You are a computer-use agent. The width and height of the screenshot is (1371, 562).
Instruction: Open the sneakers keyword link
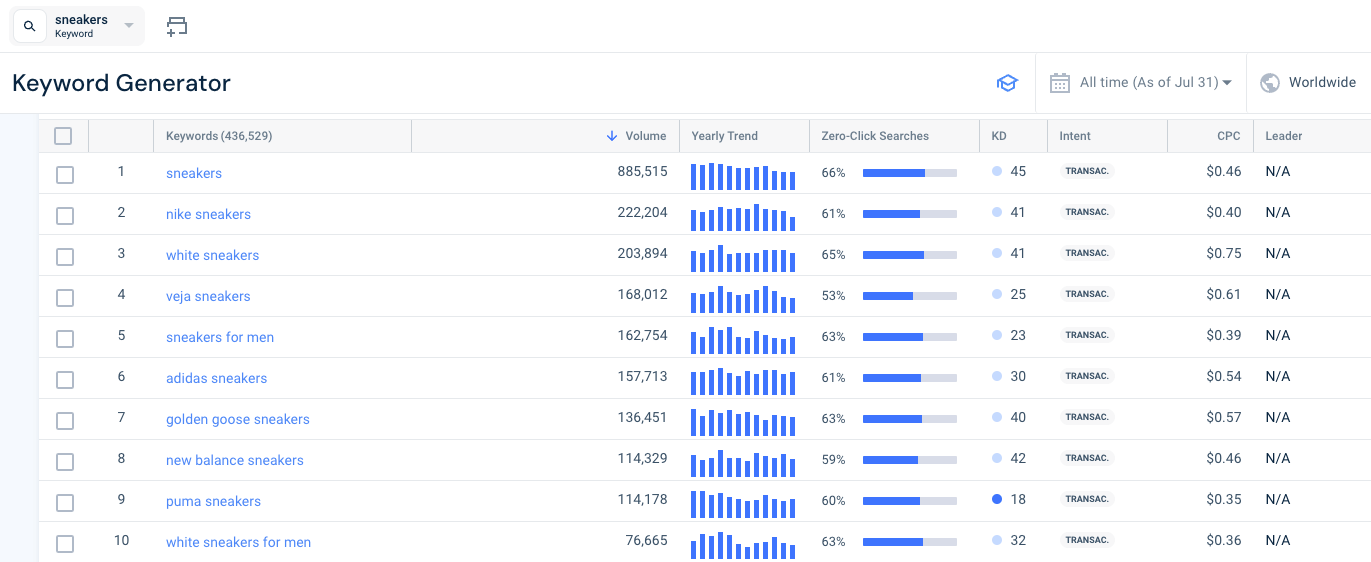[194, 173]
